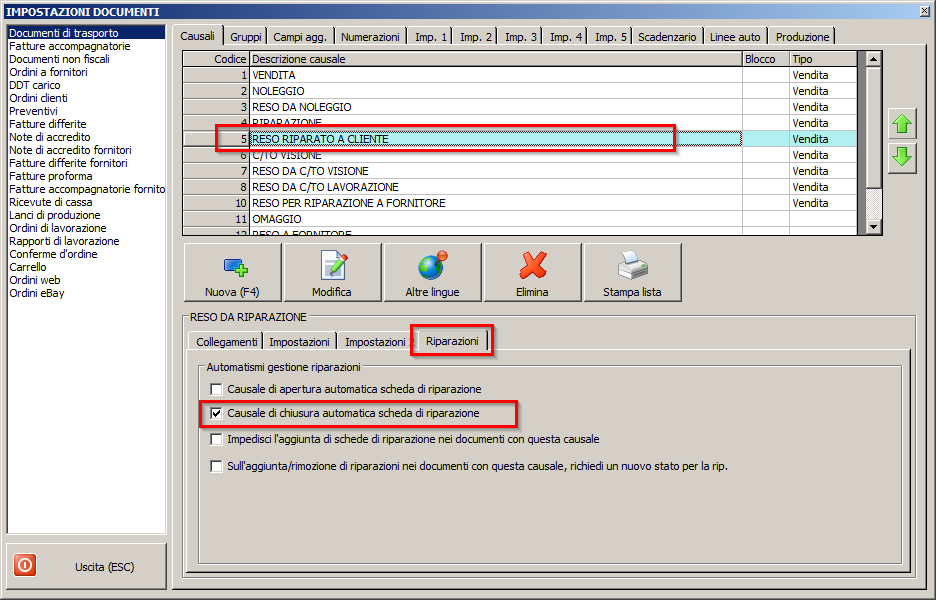Viewport: 936px width, 600px height.
Task: Enable Causale di apertura automatica checkbox
Action: (x=216, y=389)
